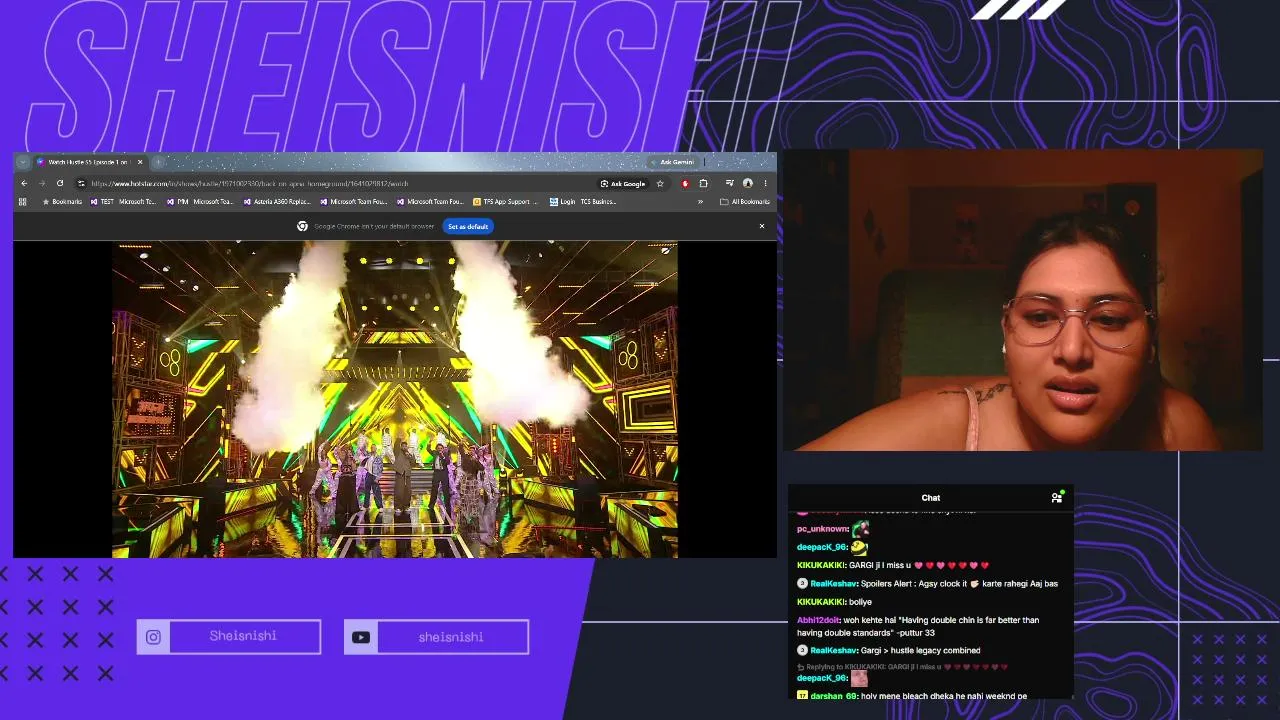Expand the bookmarks overflow chevron
Screen dimensions: 1280x720
700,202
